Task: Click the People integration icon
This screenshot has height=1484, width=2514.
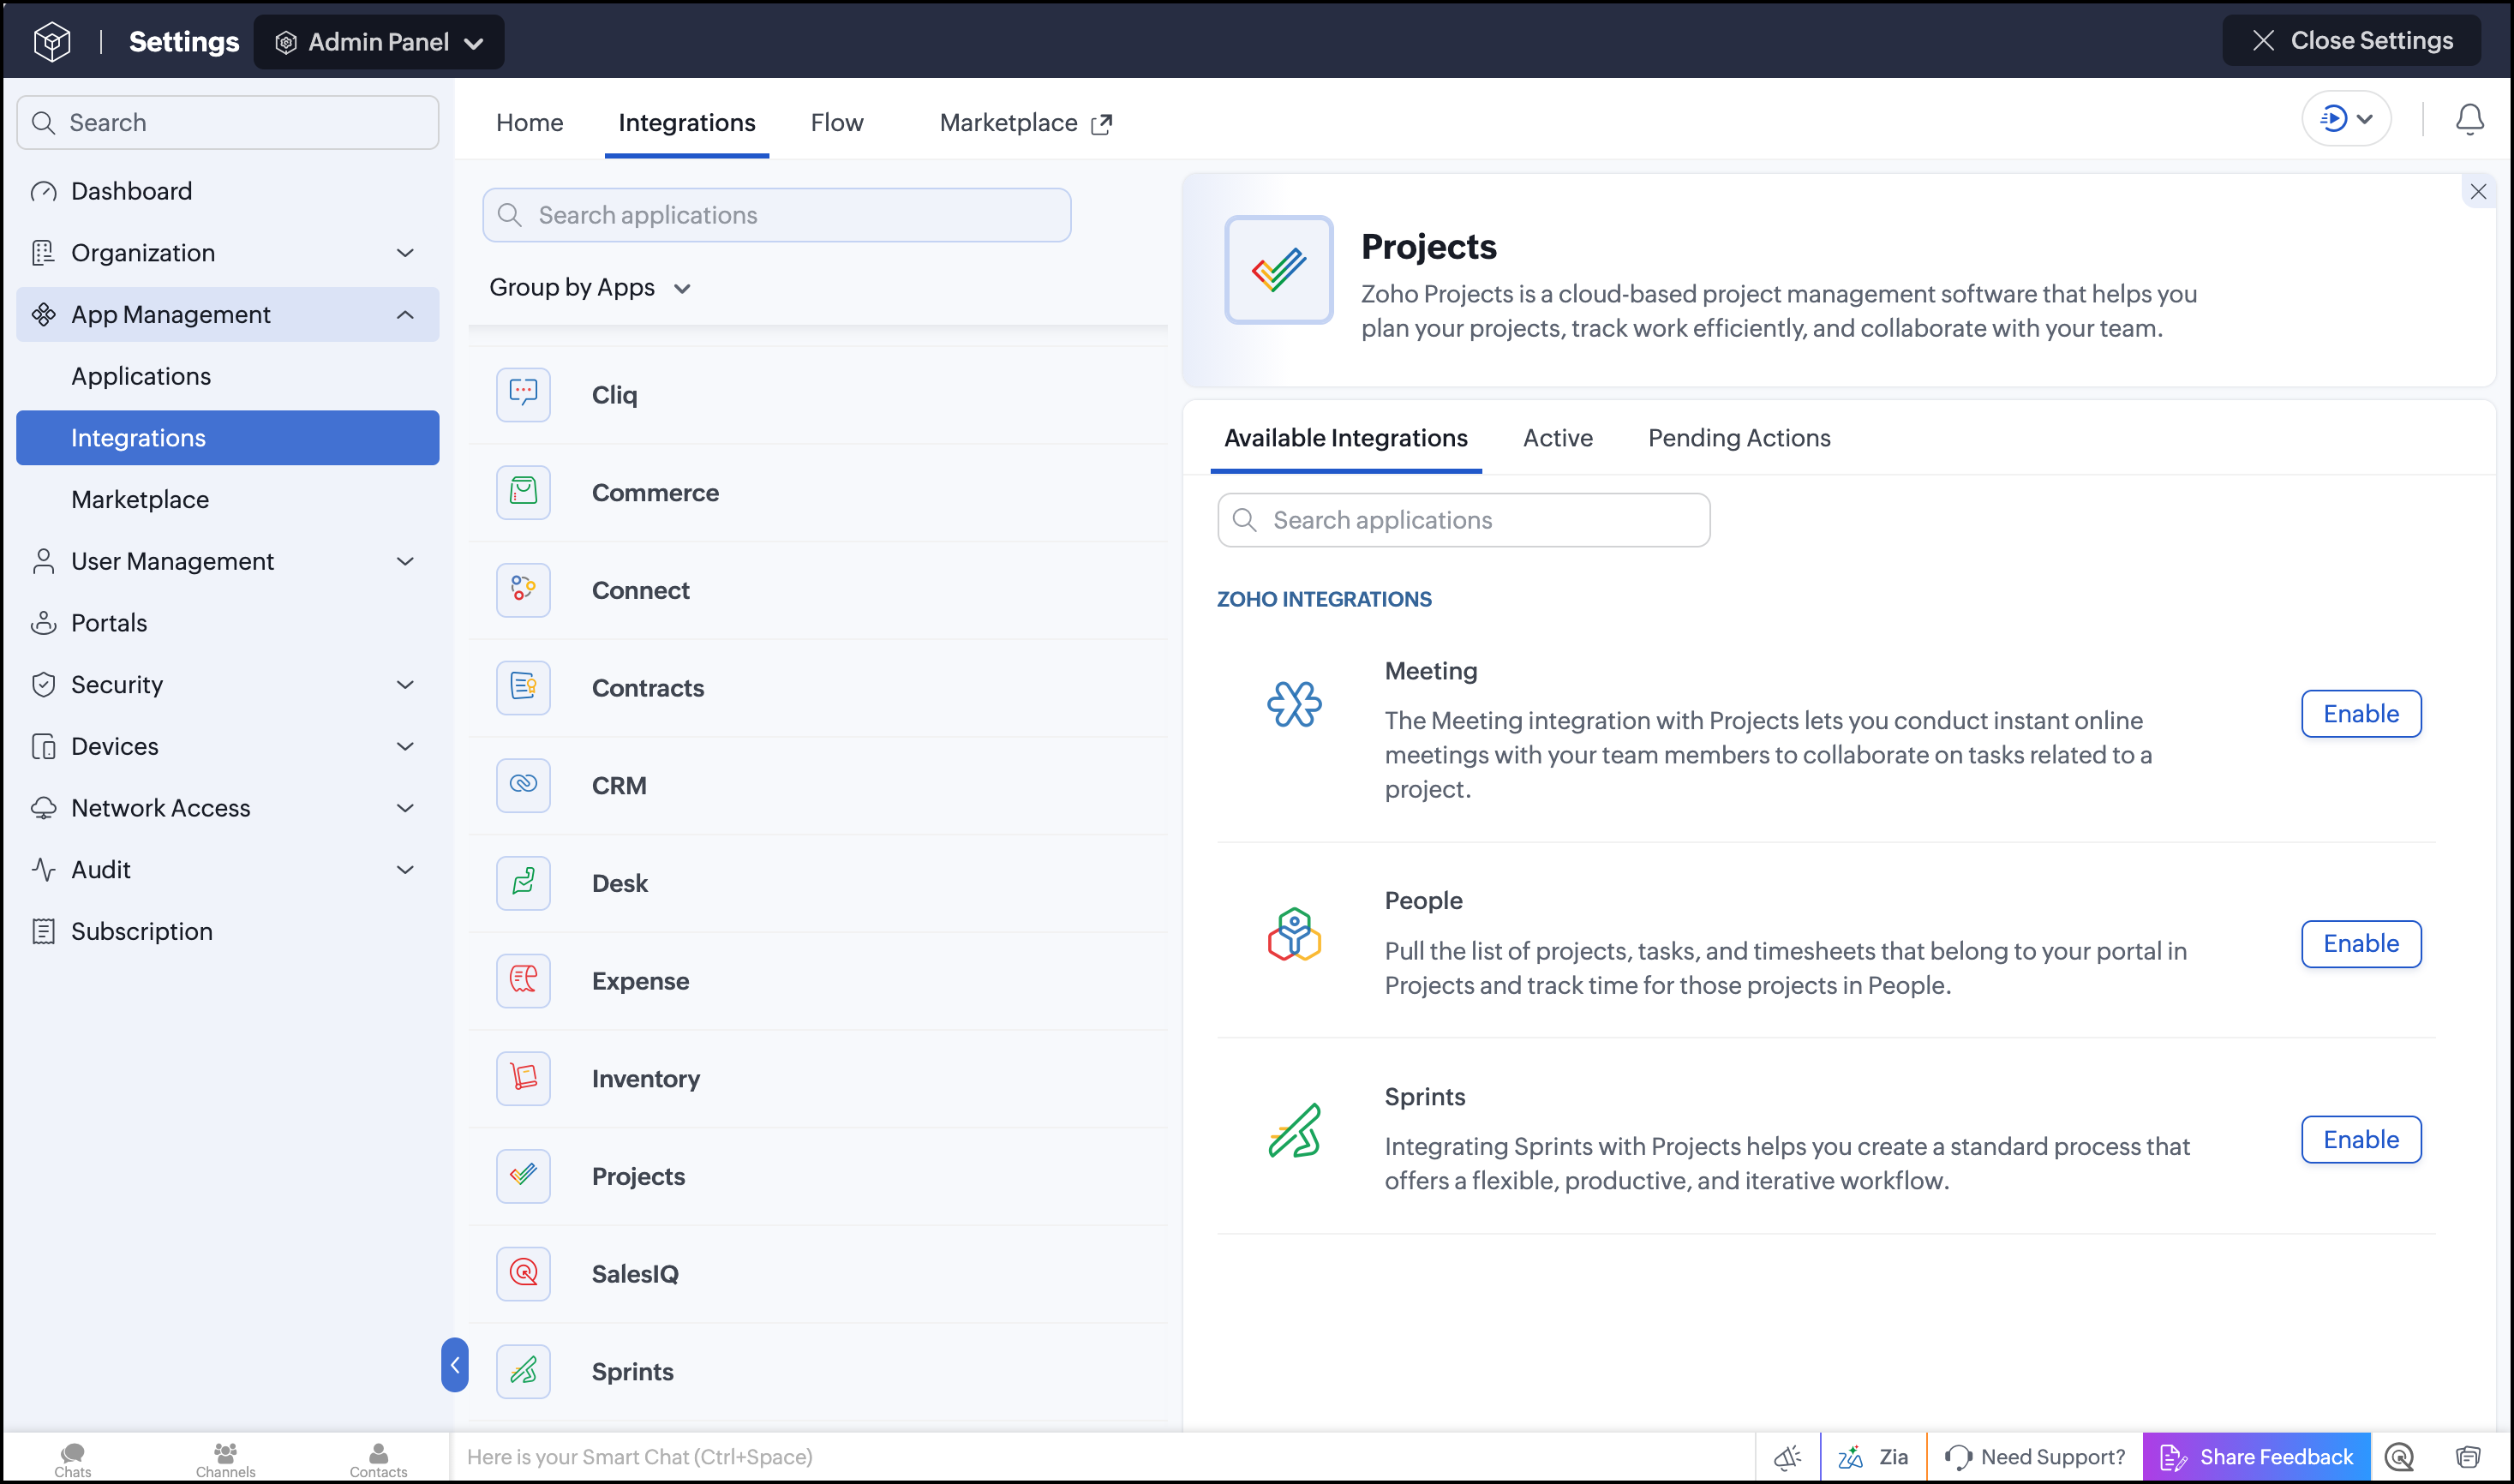Action: pos(1294,934)
